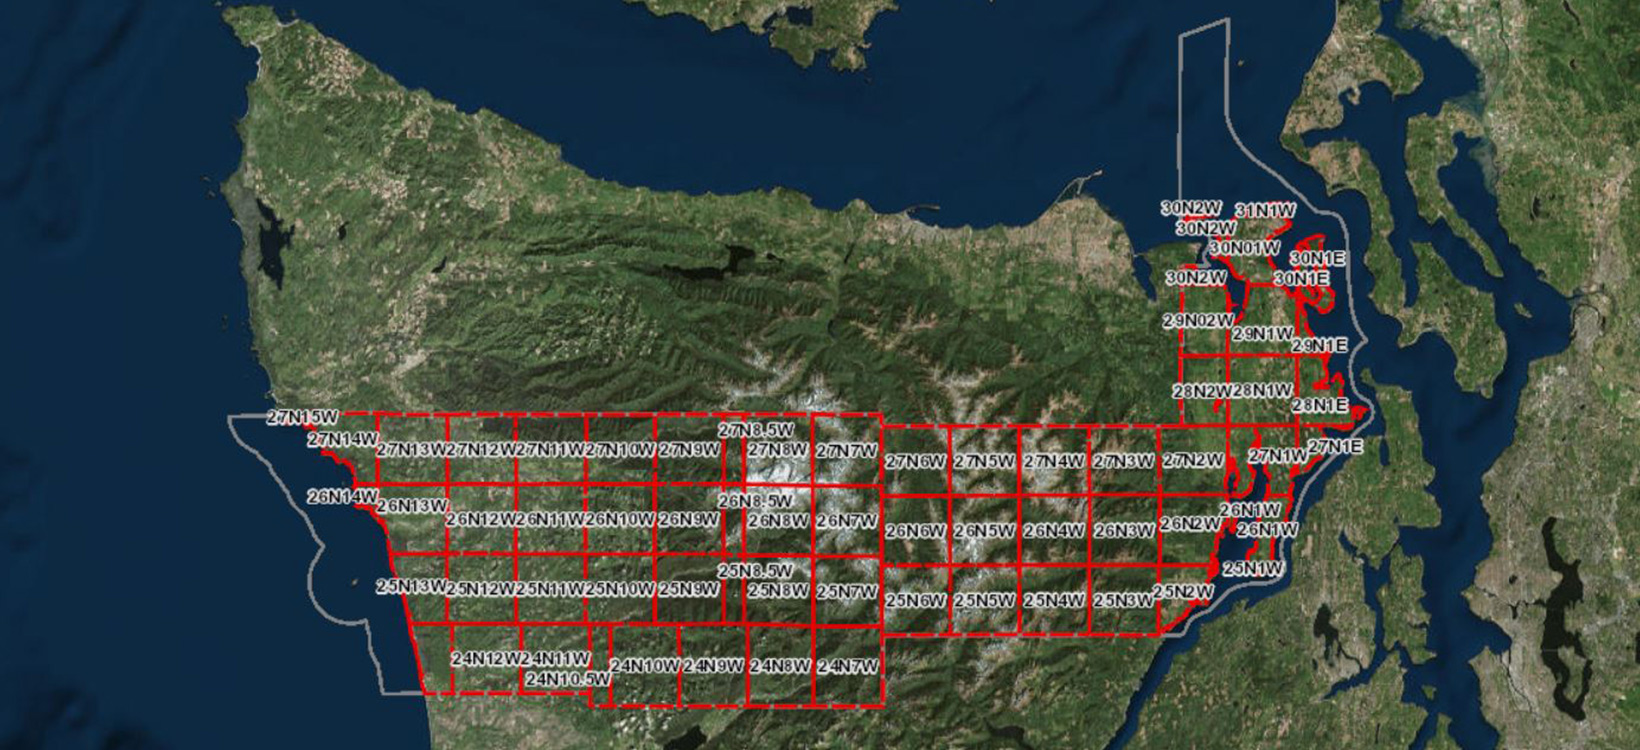Screen dimensions: 1640x750
Task: Select the 25N2W township label
Action: pyautogui.click(x=1183, y=592)
